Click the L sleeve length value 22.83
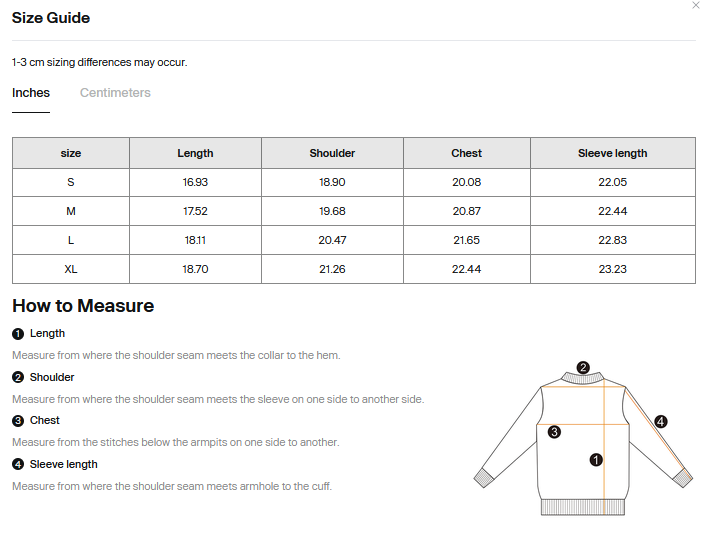 tap(612, 240)
